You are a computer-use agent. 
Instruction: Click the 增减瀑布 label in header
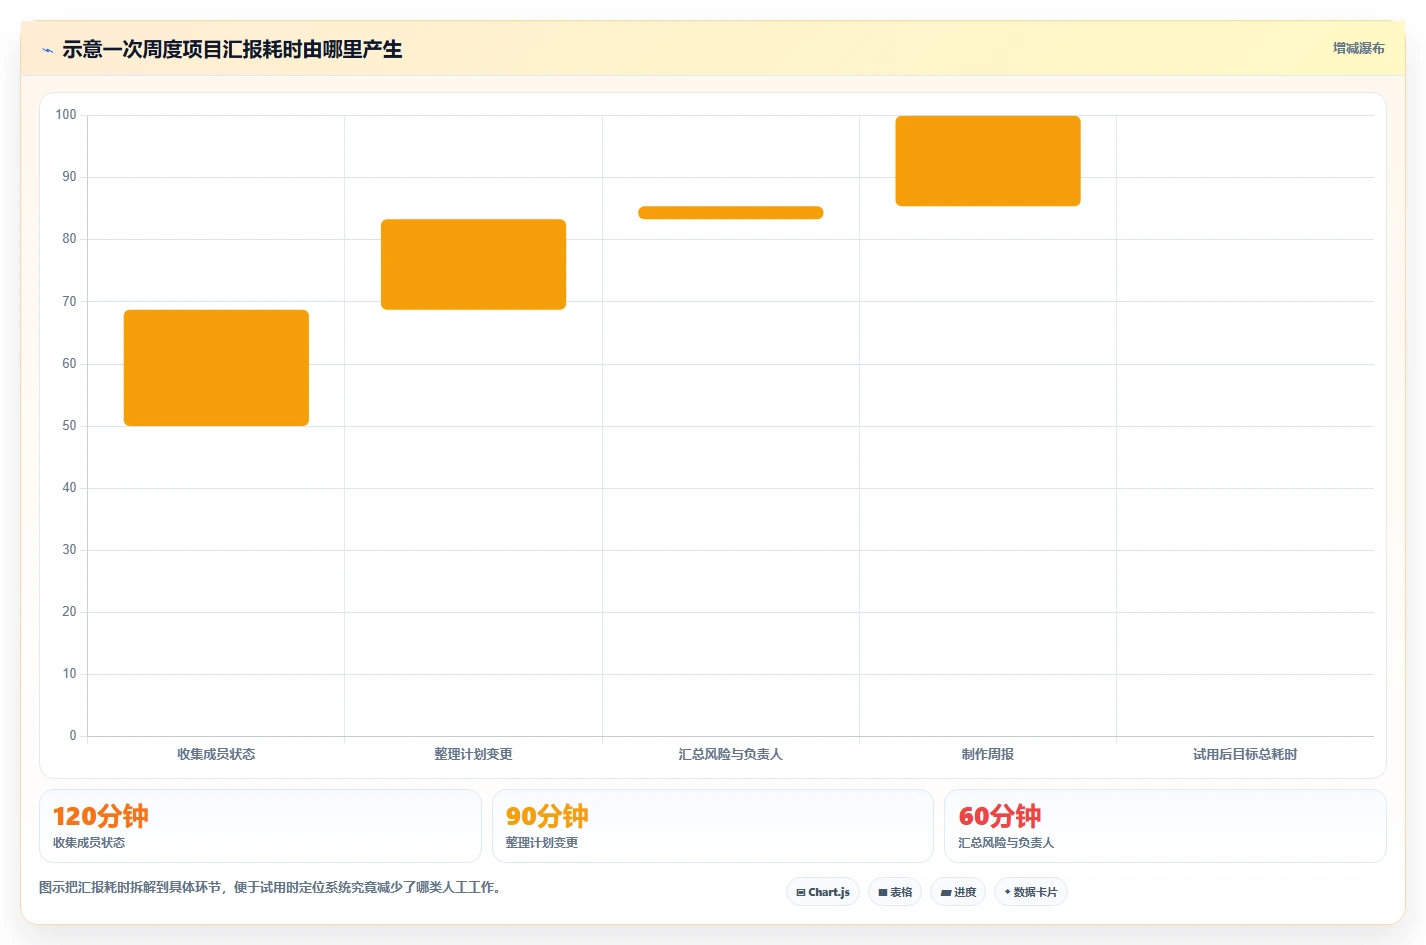click(1358, 48)
